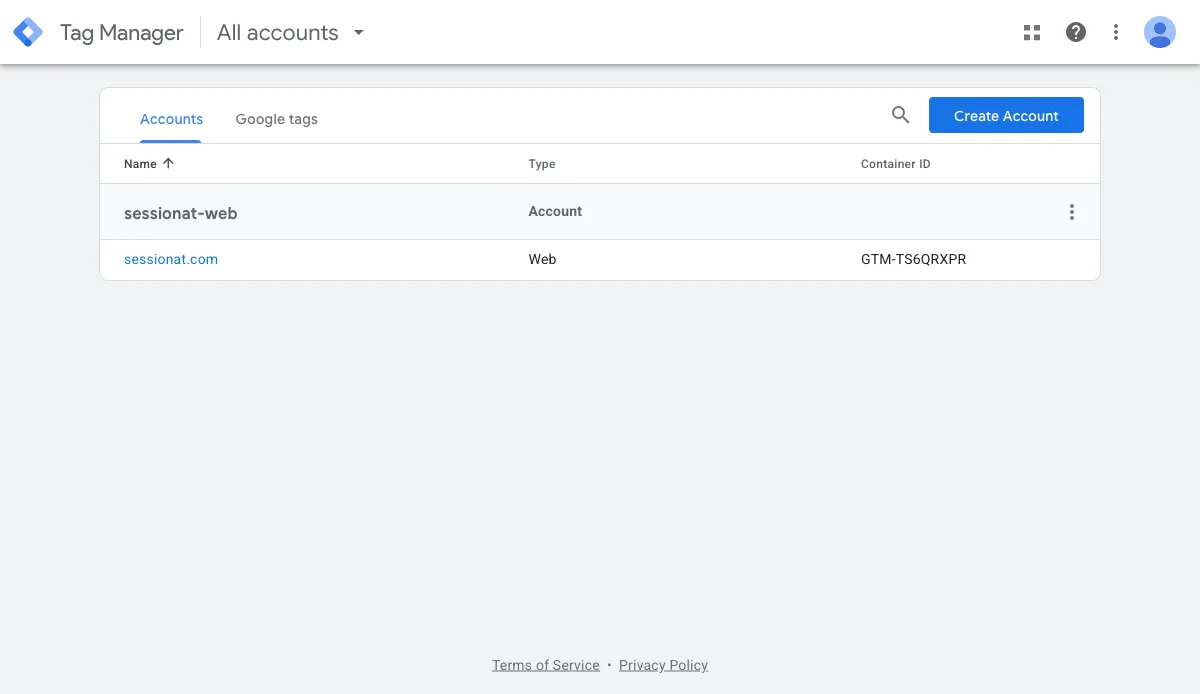This screenshot has height=694, width=1200.
Task: Open the Privacy Policy link
Action: coord(663,665)
